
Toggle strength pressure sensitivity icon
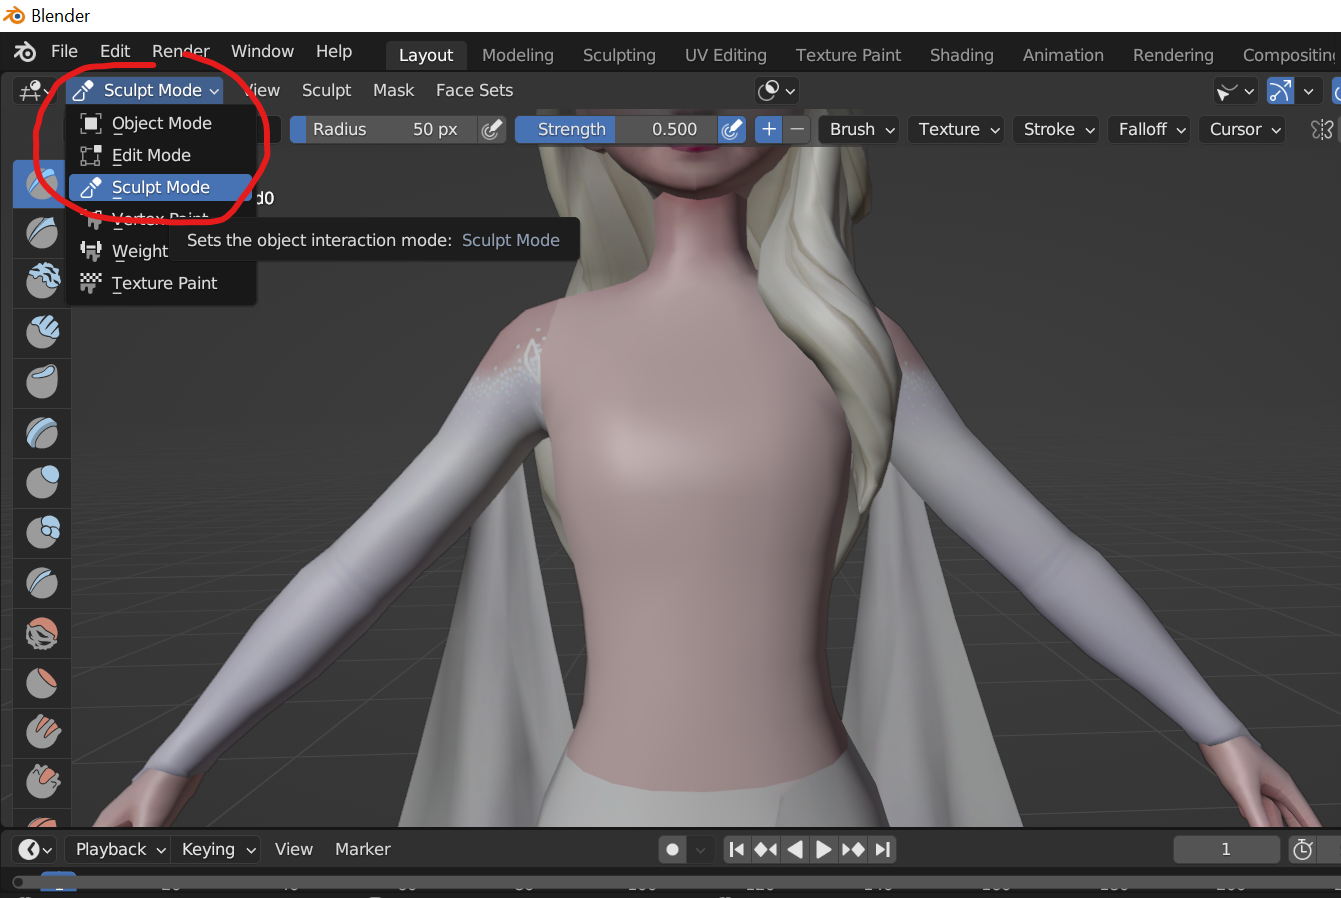(x=732, y=129)
